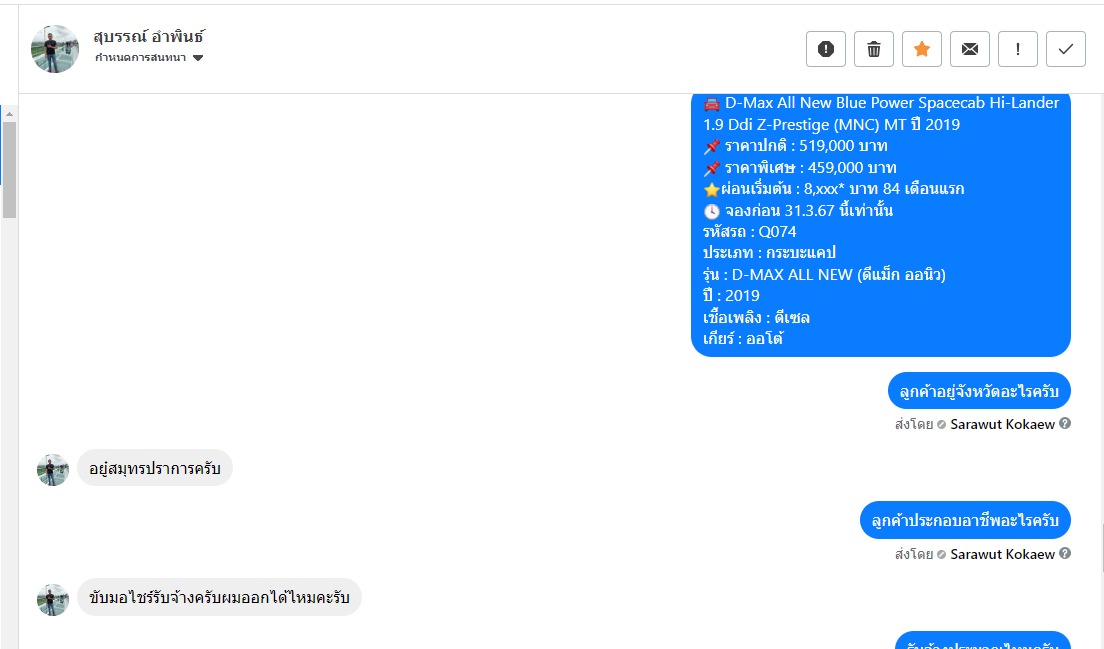Flag conversation with plain exclamation mark button

click(1017, 49)
